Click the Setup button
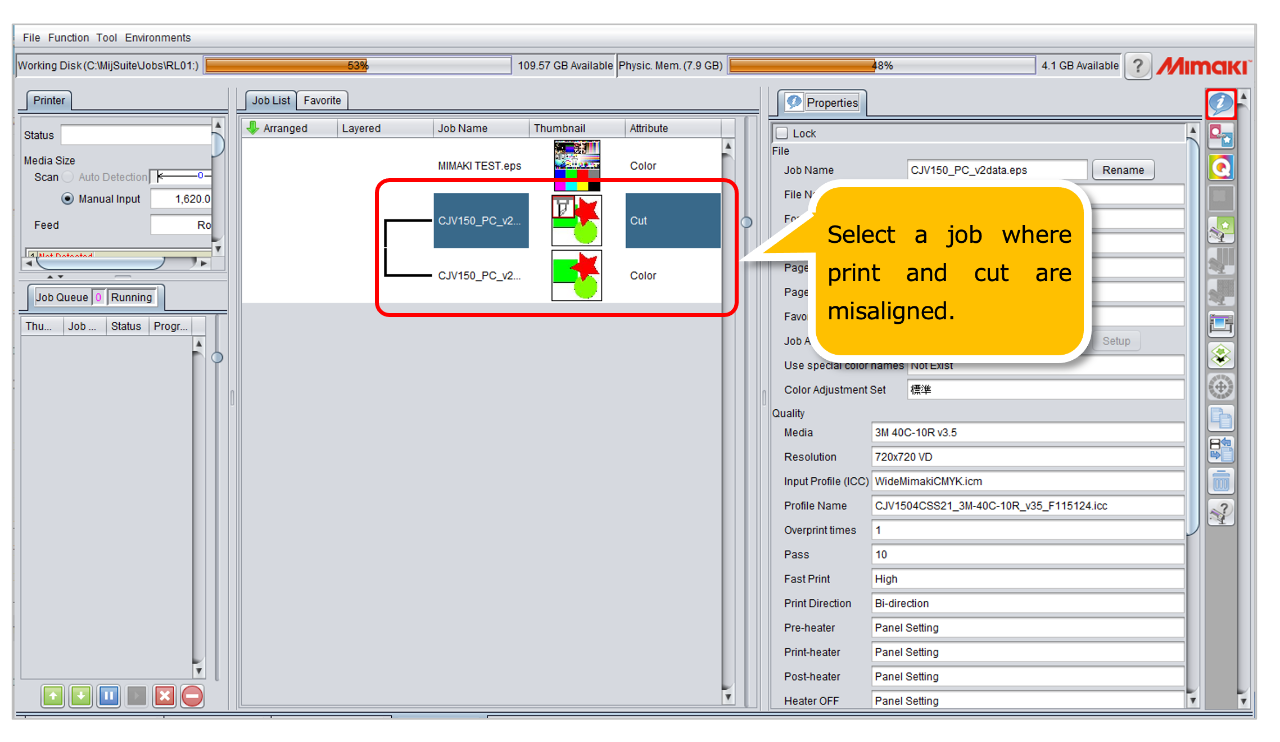The width and height of the screenshot is (1280, 742). pyautogui.click(x=1116, y=341)
